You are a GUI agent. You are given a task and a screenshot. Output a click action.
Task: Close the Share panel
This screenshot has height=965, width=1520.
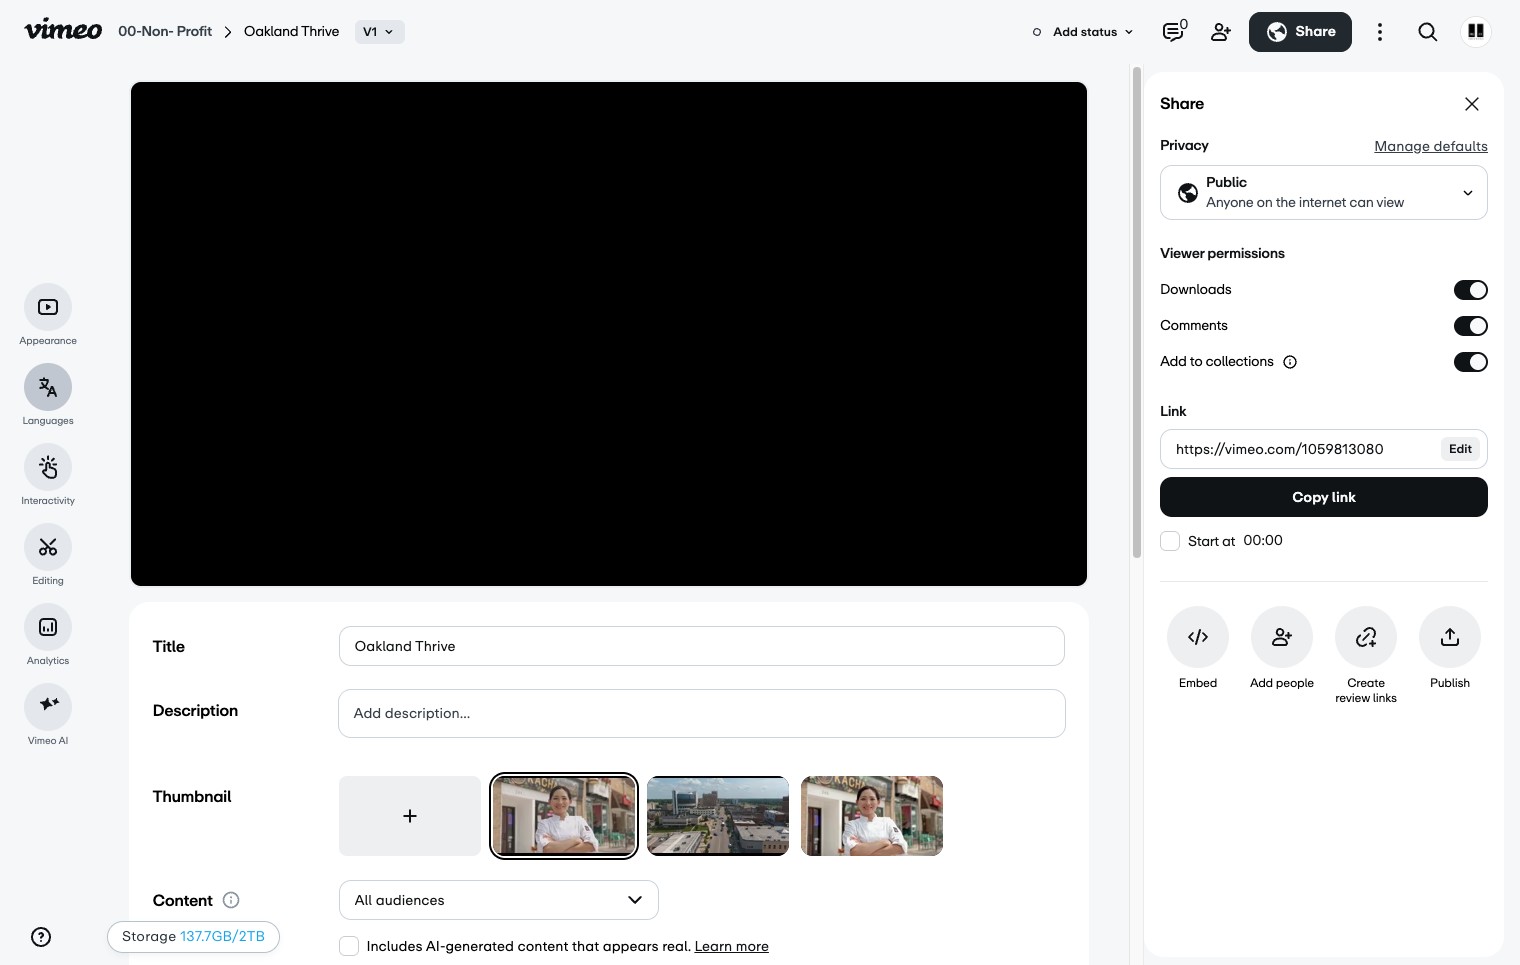(1472, 104)
